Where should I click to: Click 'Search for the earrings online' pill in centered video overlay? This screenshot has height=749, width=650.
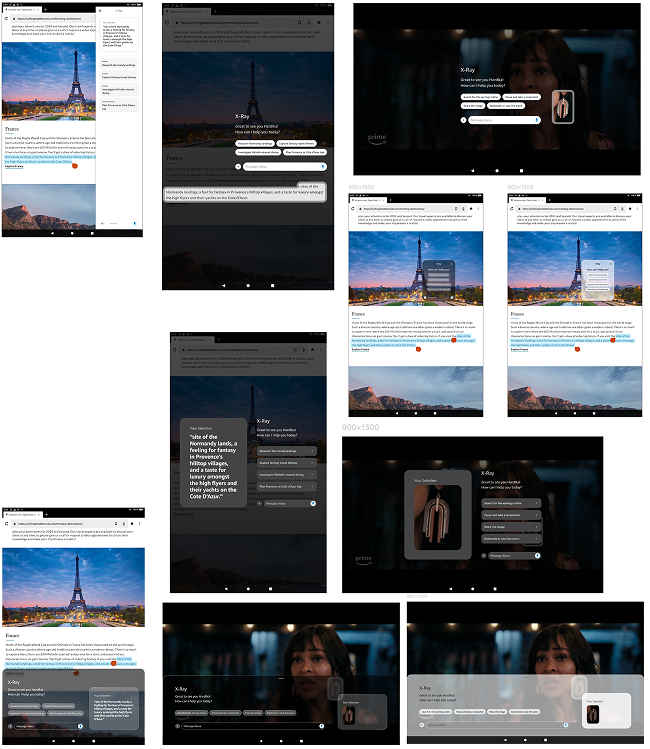tap(480, 97)
